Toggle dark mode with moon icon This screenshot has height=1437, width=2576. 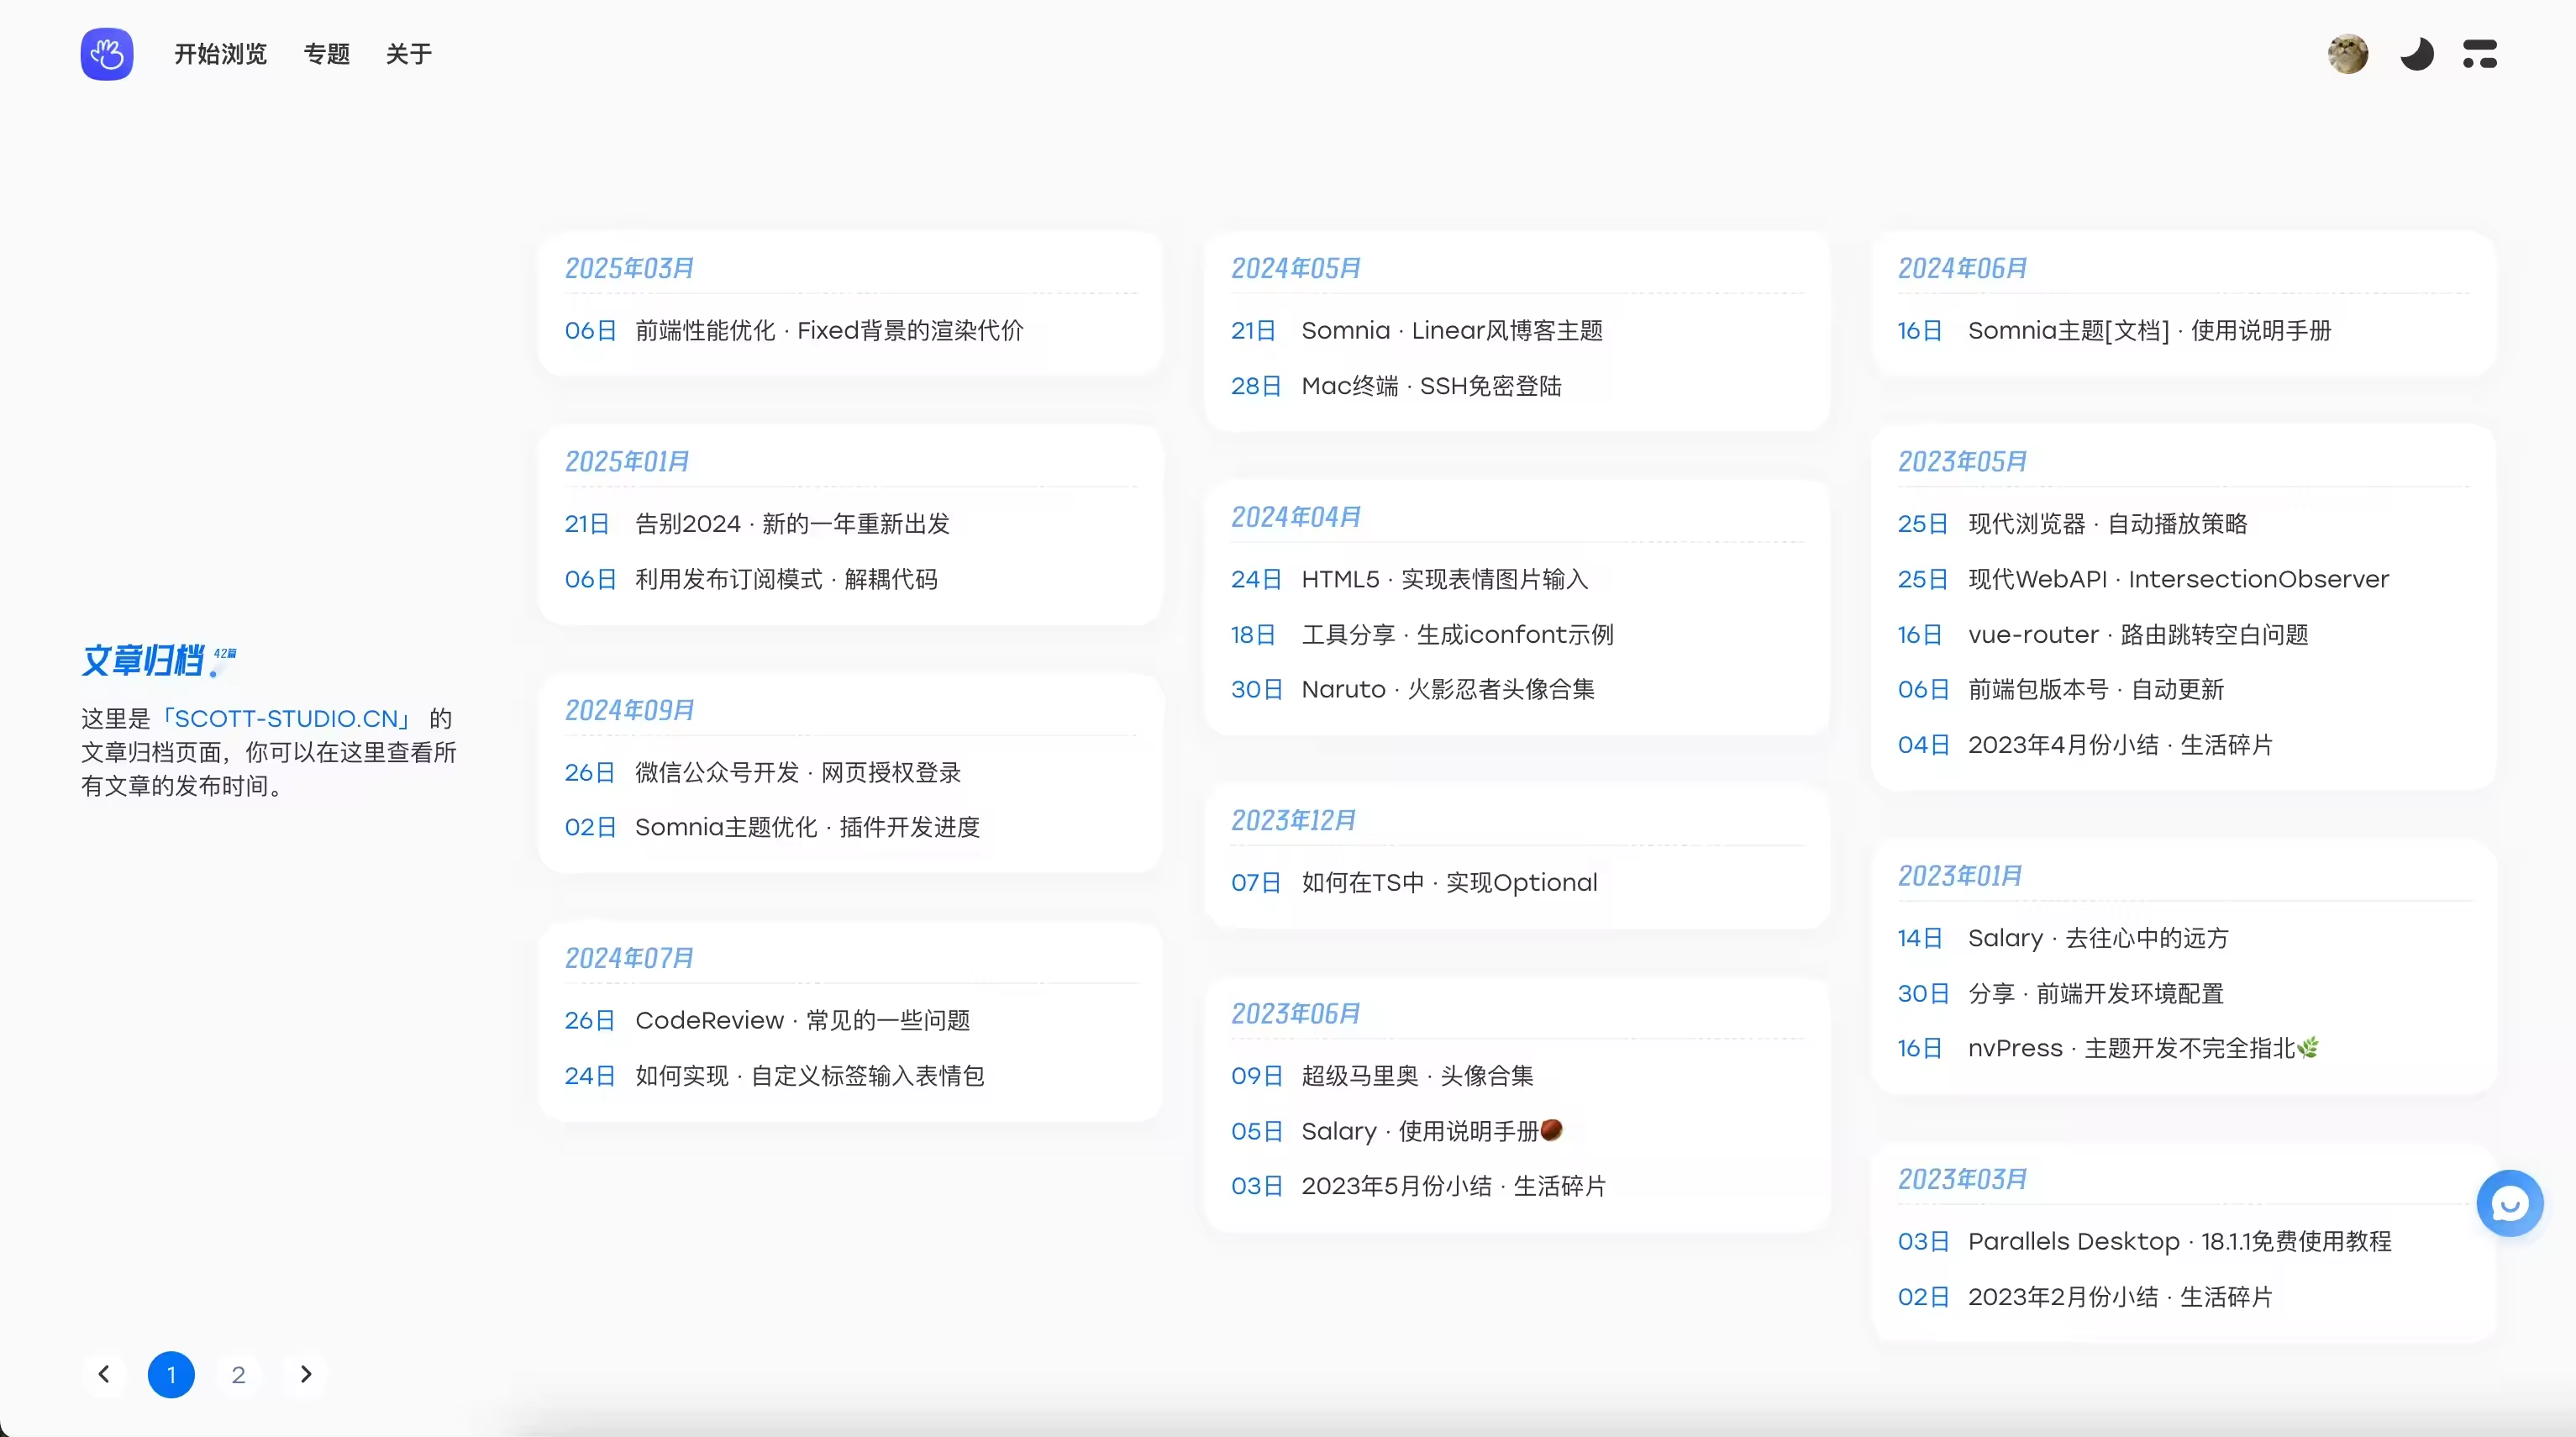[2416, 54]
